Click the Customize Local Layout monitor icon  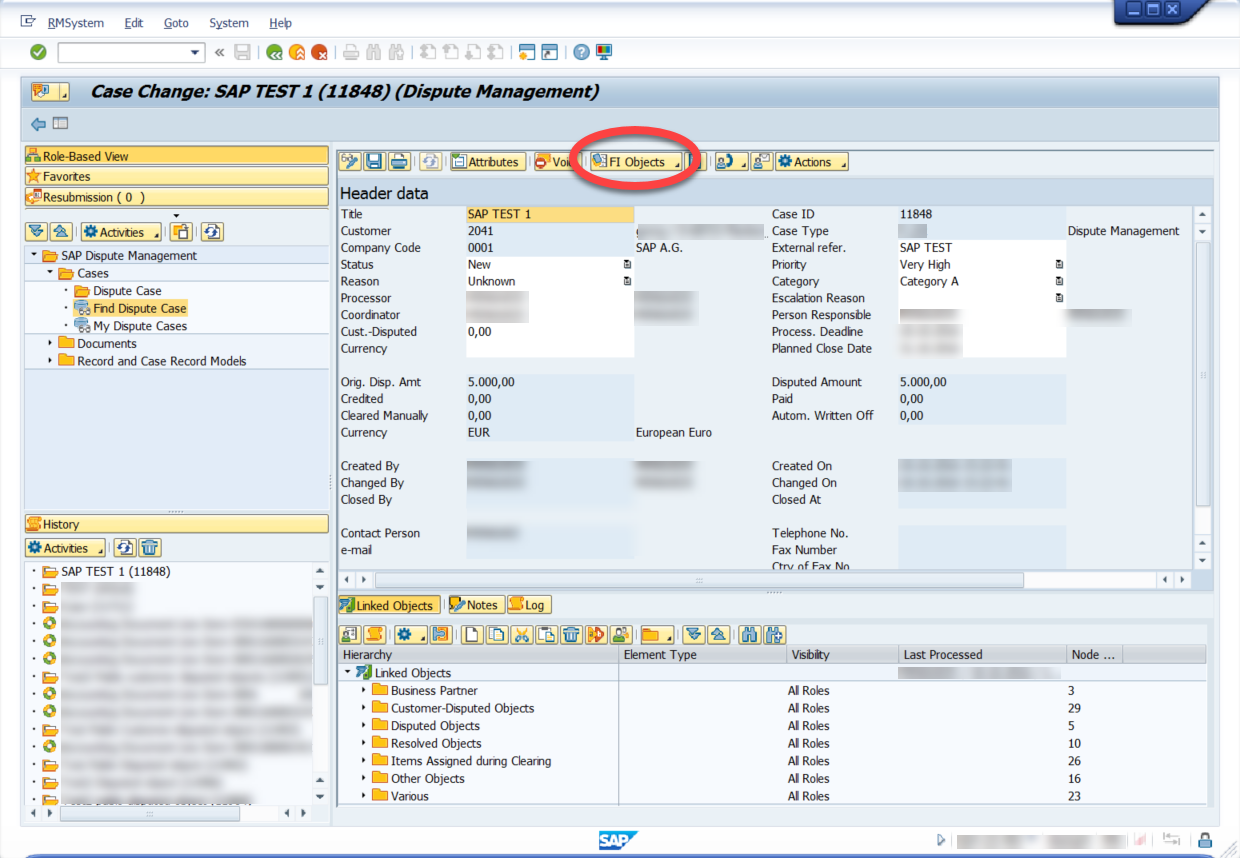click(x=604, y=52)
